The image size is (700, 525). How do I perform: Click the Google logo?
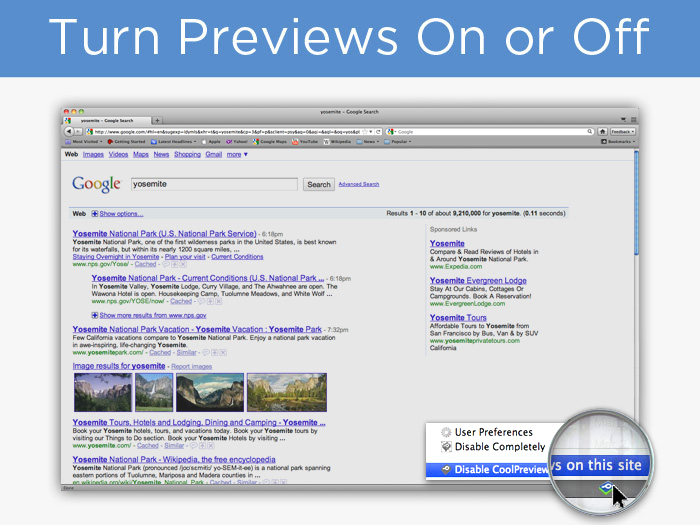96,184
